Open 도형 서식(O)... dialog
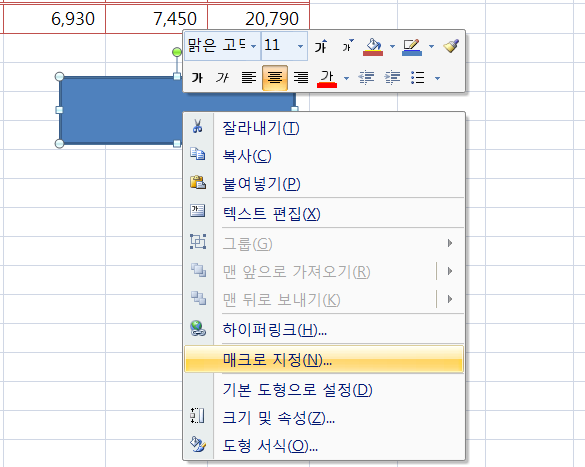585x467 pixels. (x=324, y=445)
